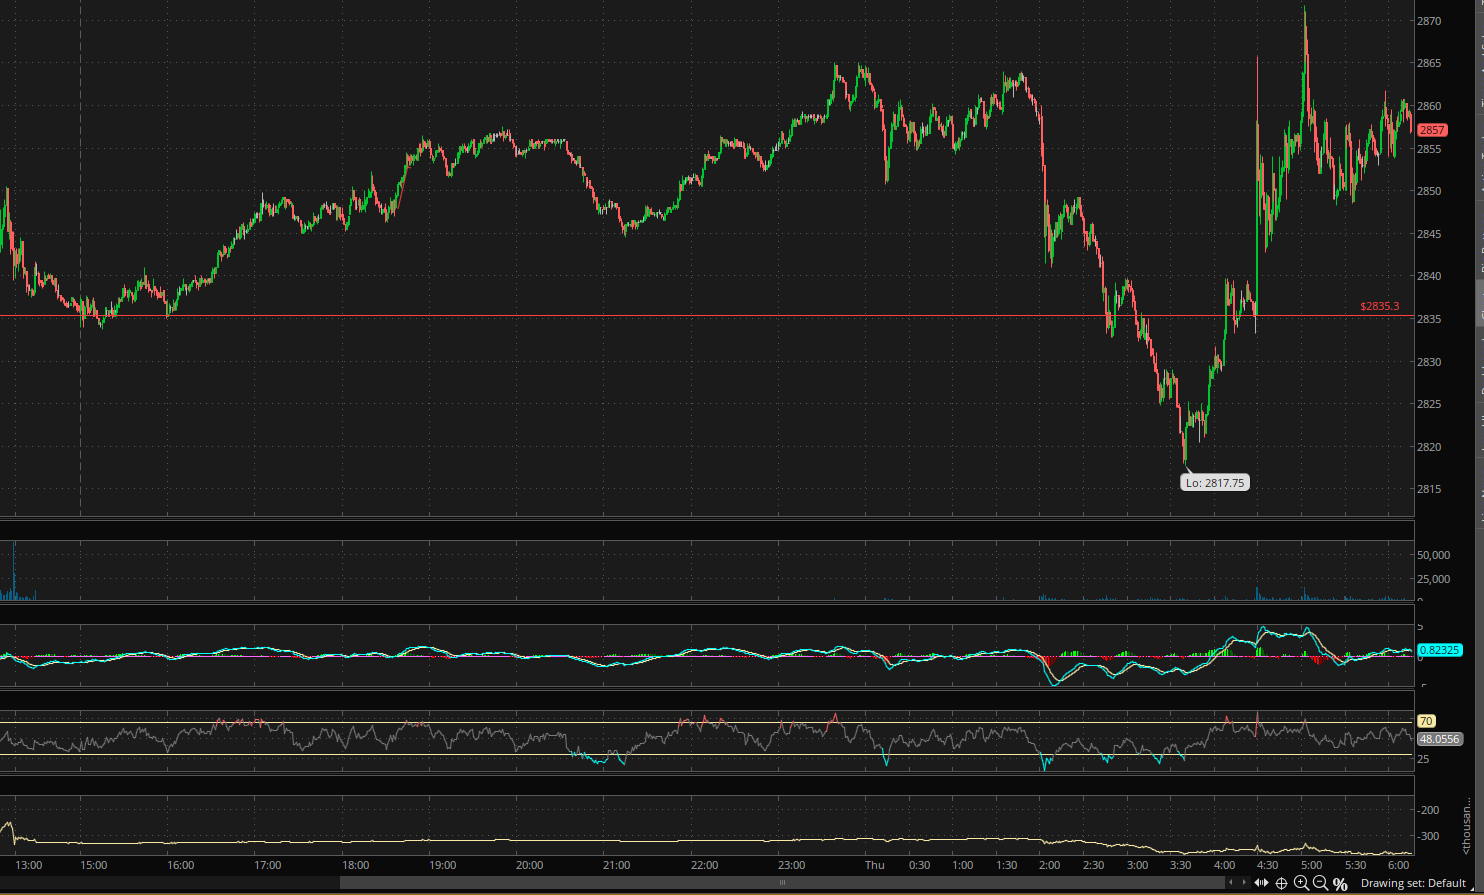1484x895 pixels.
Task: Click the expand/compress time axis icon
Action: coord(1261,883)
